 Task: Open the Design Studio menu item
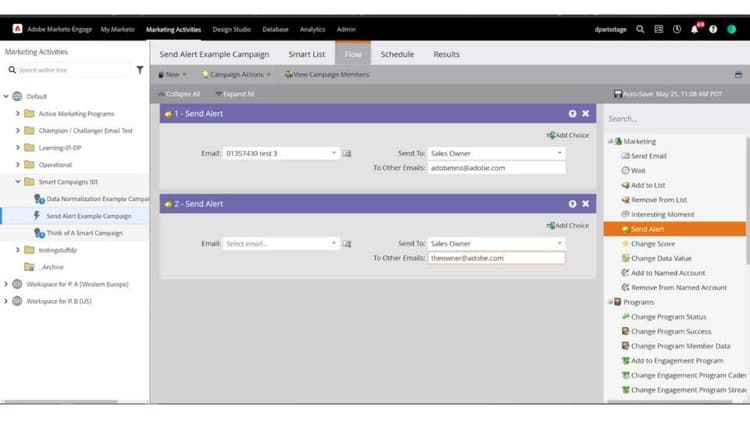coord(232,29)
